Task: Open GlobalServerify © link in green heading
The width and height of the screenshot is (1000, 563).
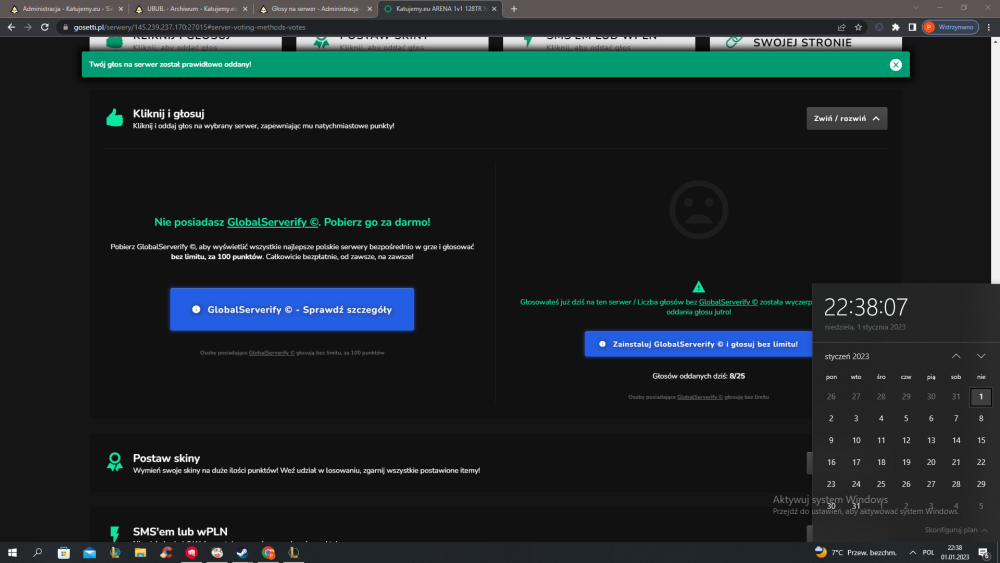Action: coord(272,222)
